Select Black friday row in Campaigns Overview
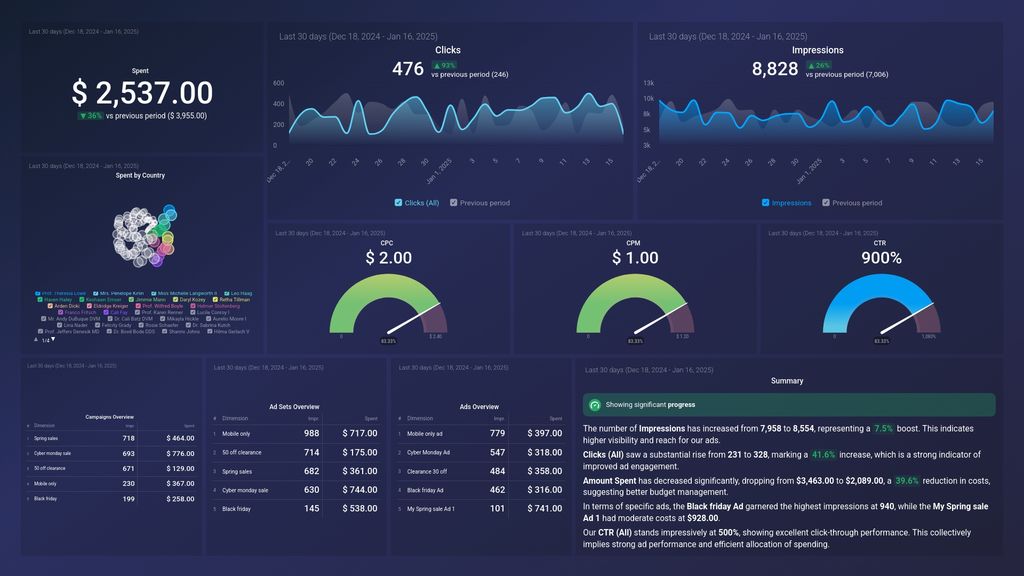The height and width of the screenshot is (576, 1024). (x=110, y=498)
